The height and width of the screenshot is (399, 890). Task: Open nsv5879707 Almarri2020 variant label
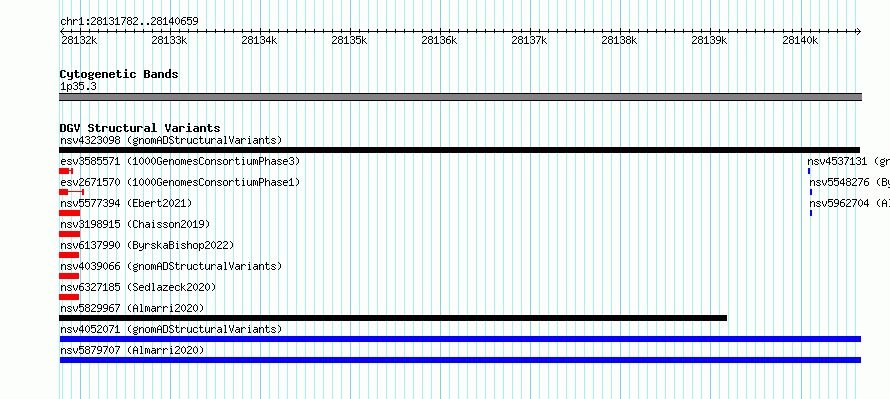pos(132,350)
